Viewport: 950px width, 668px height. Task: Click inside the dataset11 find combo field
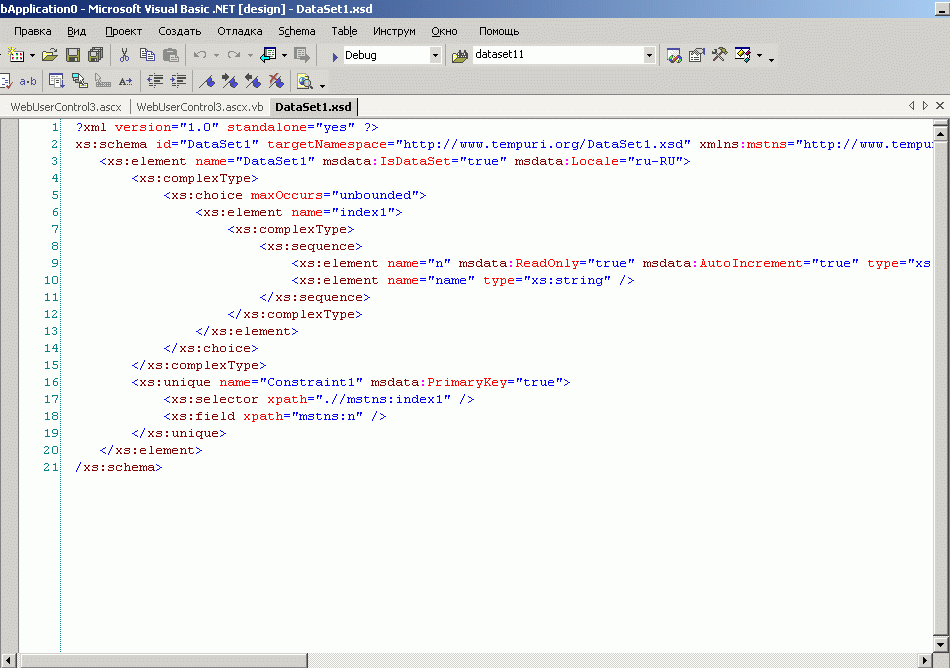click(x=557, y=55)
